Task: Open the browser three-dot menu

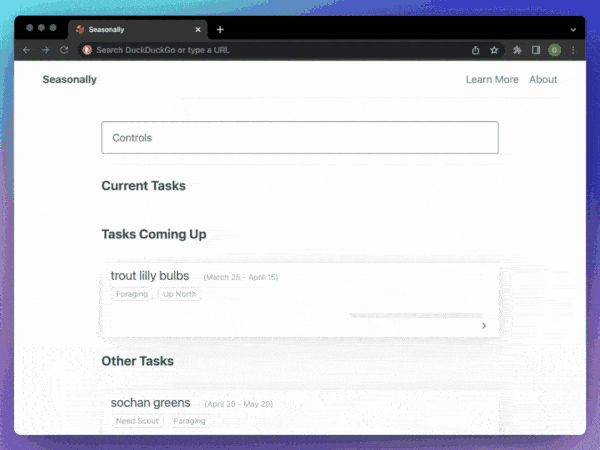Action: 573,50
